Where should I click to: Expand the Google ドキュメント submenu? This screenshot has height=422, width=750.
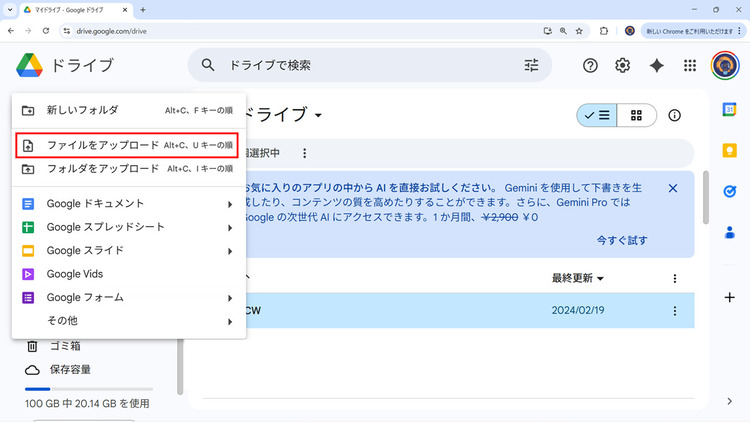[128, 204]
